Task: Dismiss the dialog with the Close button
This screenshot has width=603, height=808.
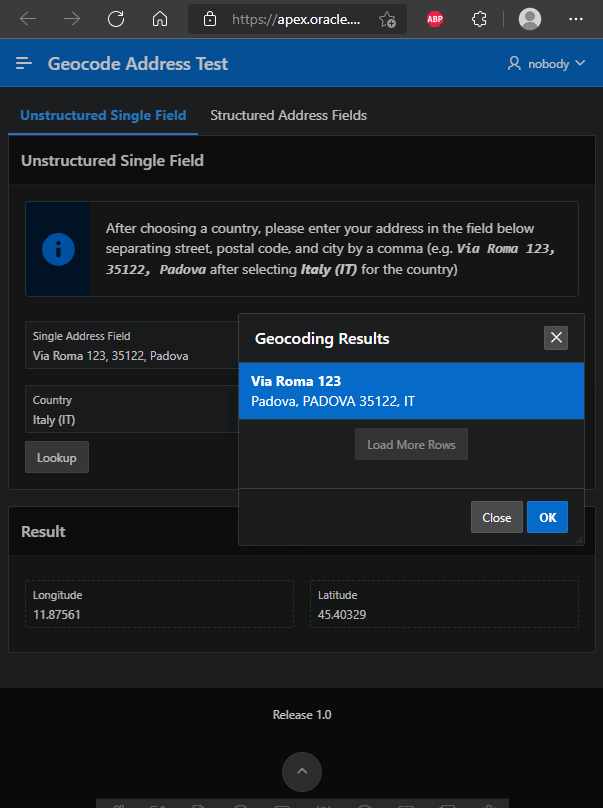Action: pos(496,517)
